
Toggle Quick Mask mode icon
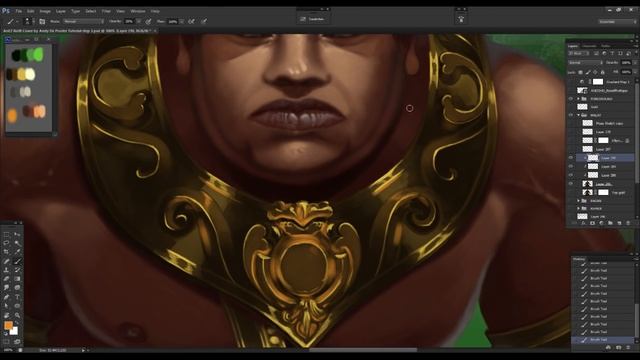[7, 342]
